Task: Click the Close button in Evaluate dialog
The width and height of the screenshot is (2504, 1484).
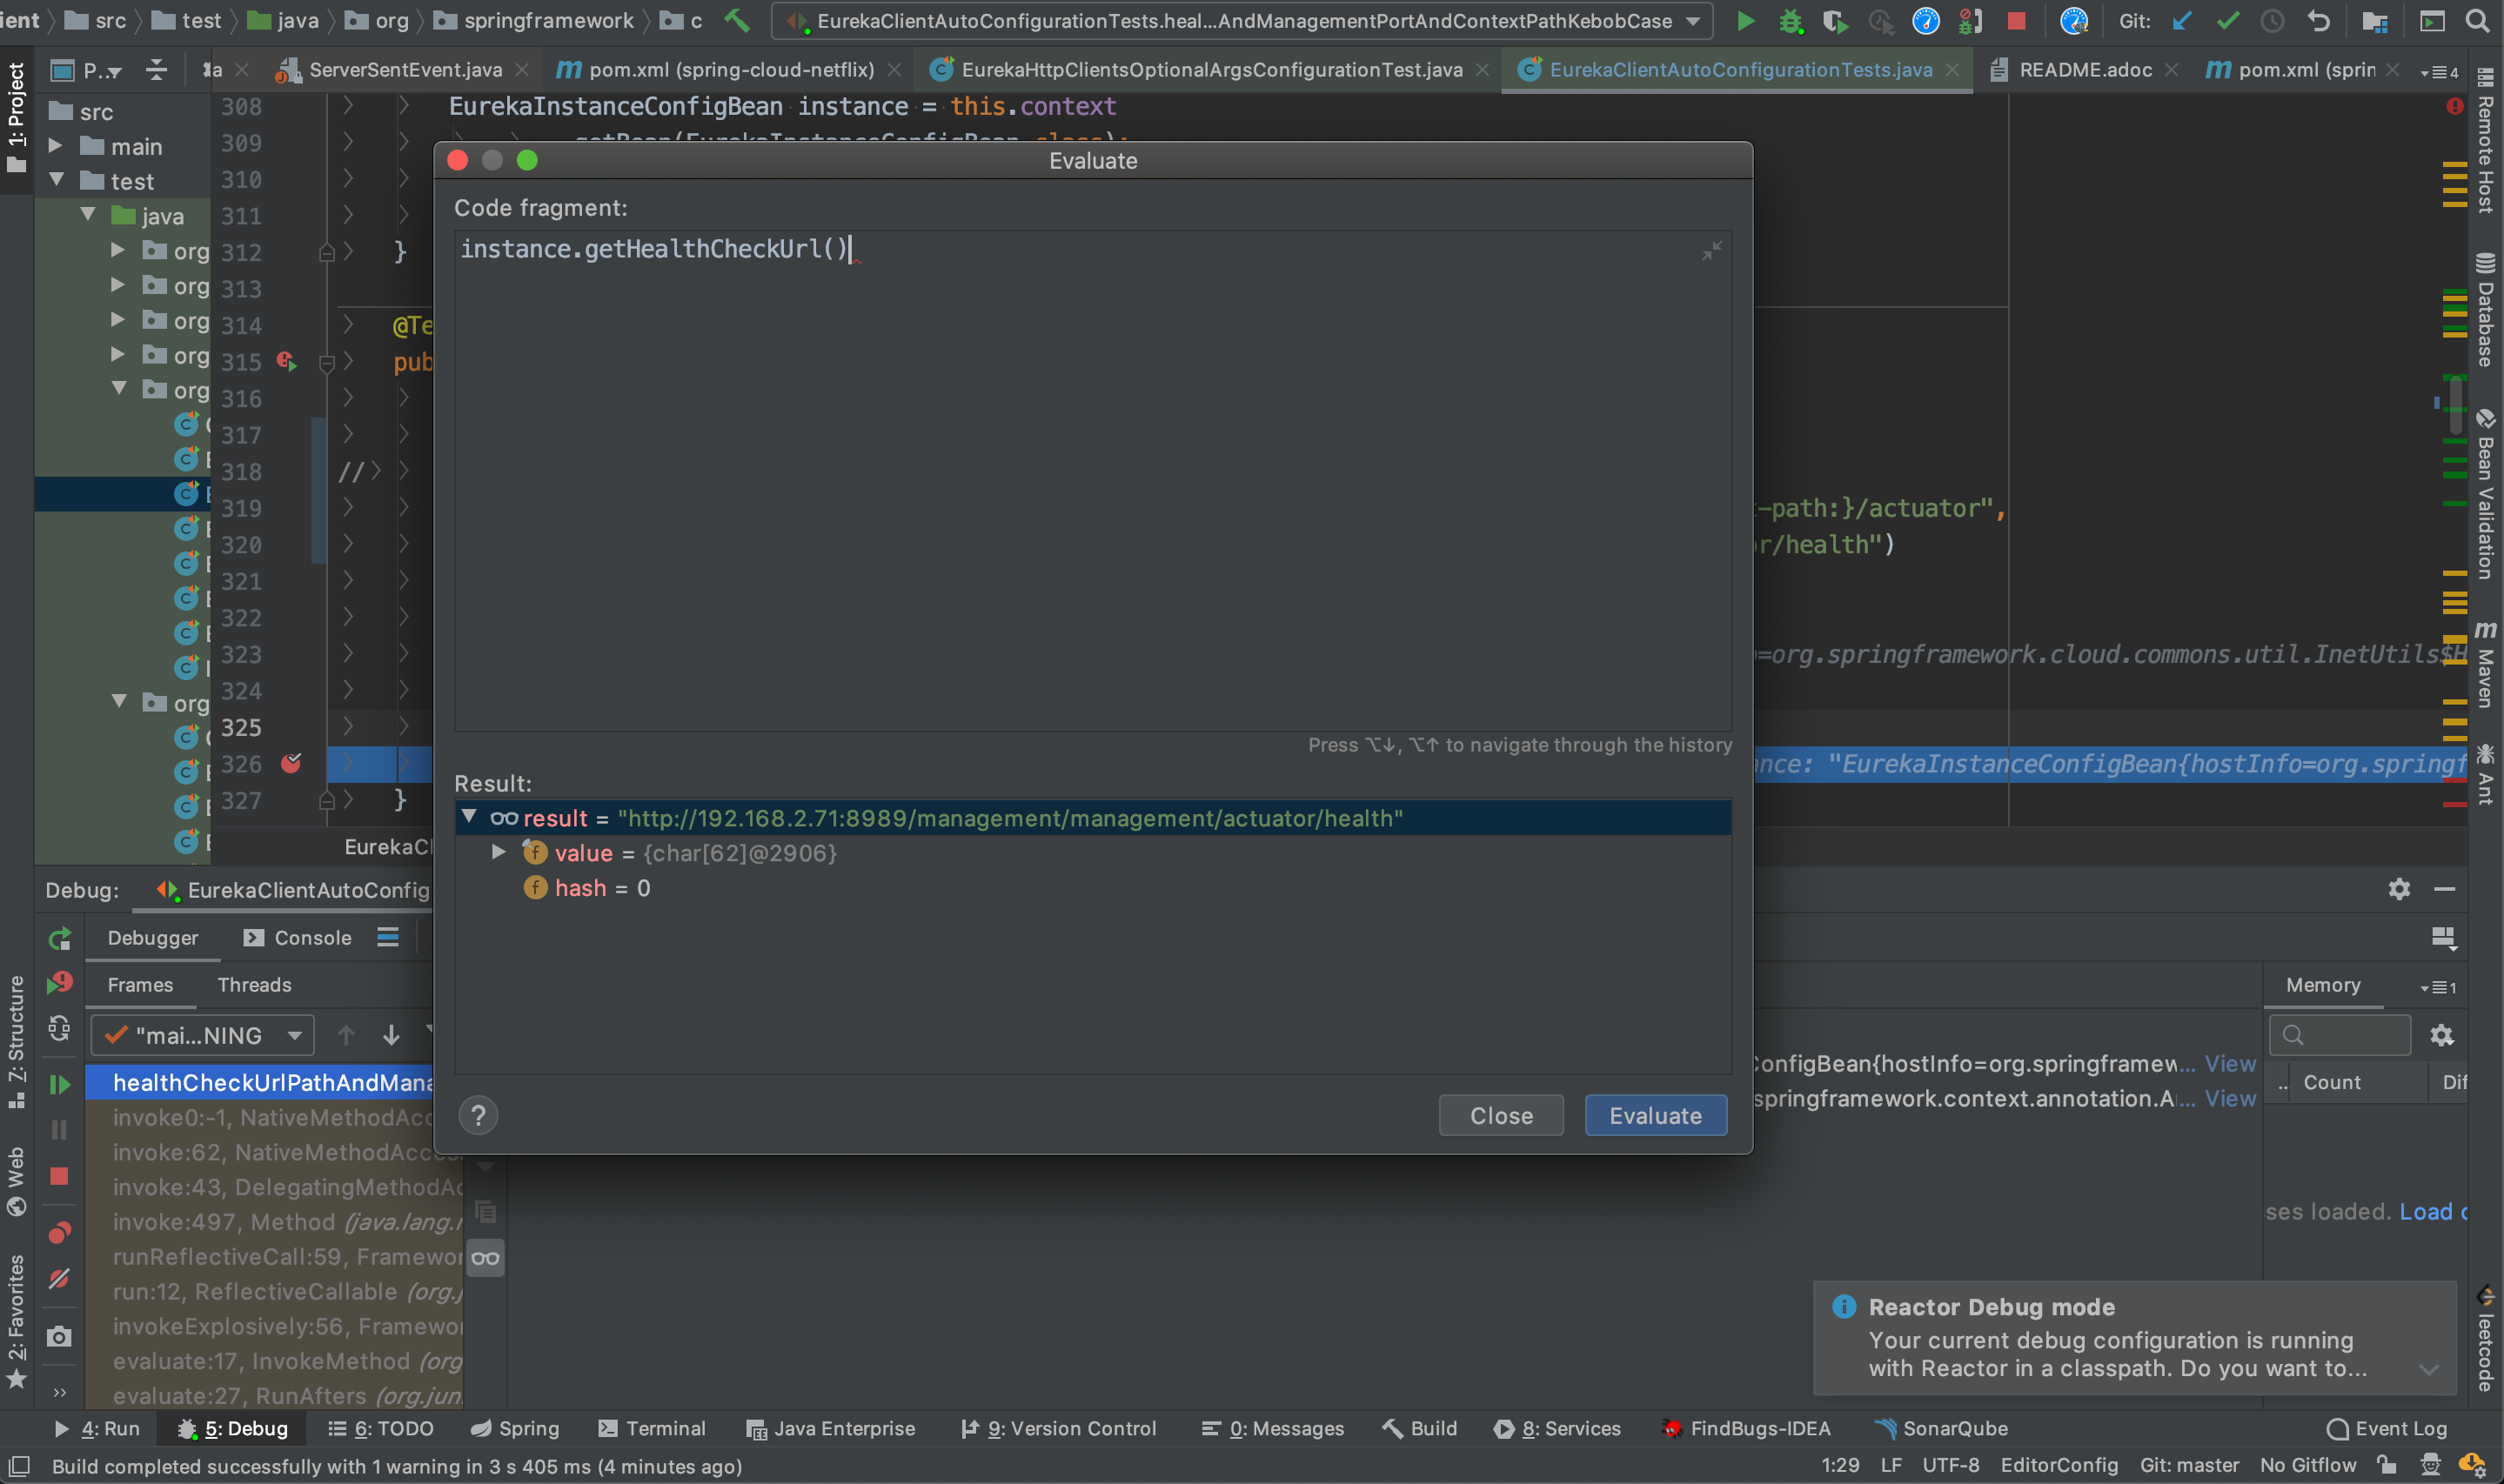Action: (1500, 1115)
